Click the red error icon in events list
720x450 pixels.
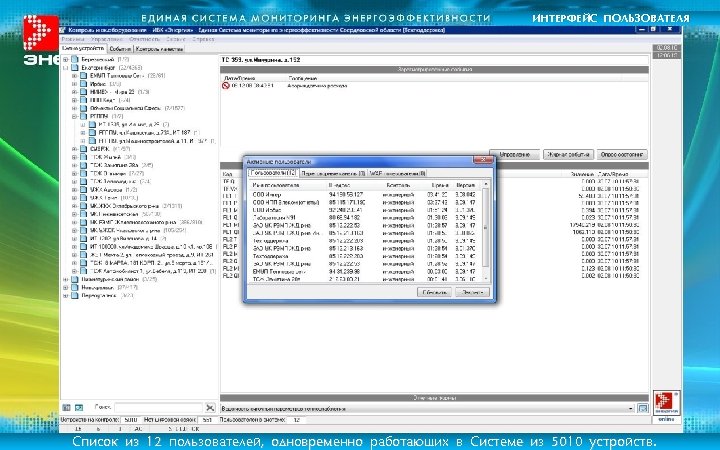pyautogui.click(x=225, y=85)
